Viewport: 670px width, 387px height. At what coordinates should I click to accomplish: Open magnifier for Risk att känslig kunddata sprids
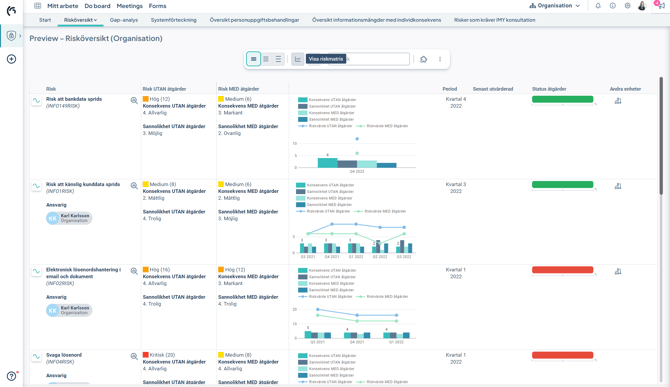click(134, 186)
